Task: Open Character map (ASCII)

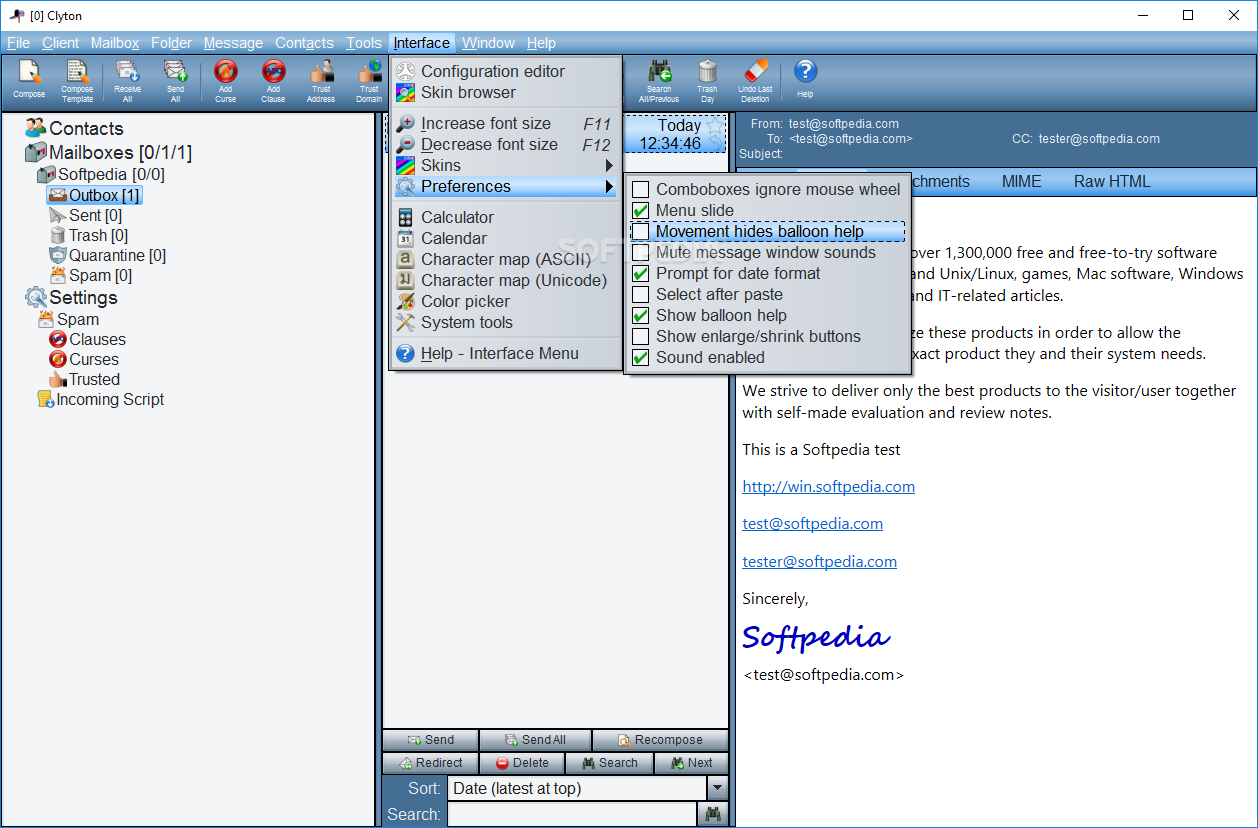Action: click(x=505, y=259)
